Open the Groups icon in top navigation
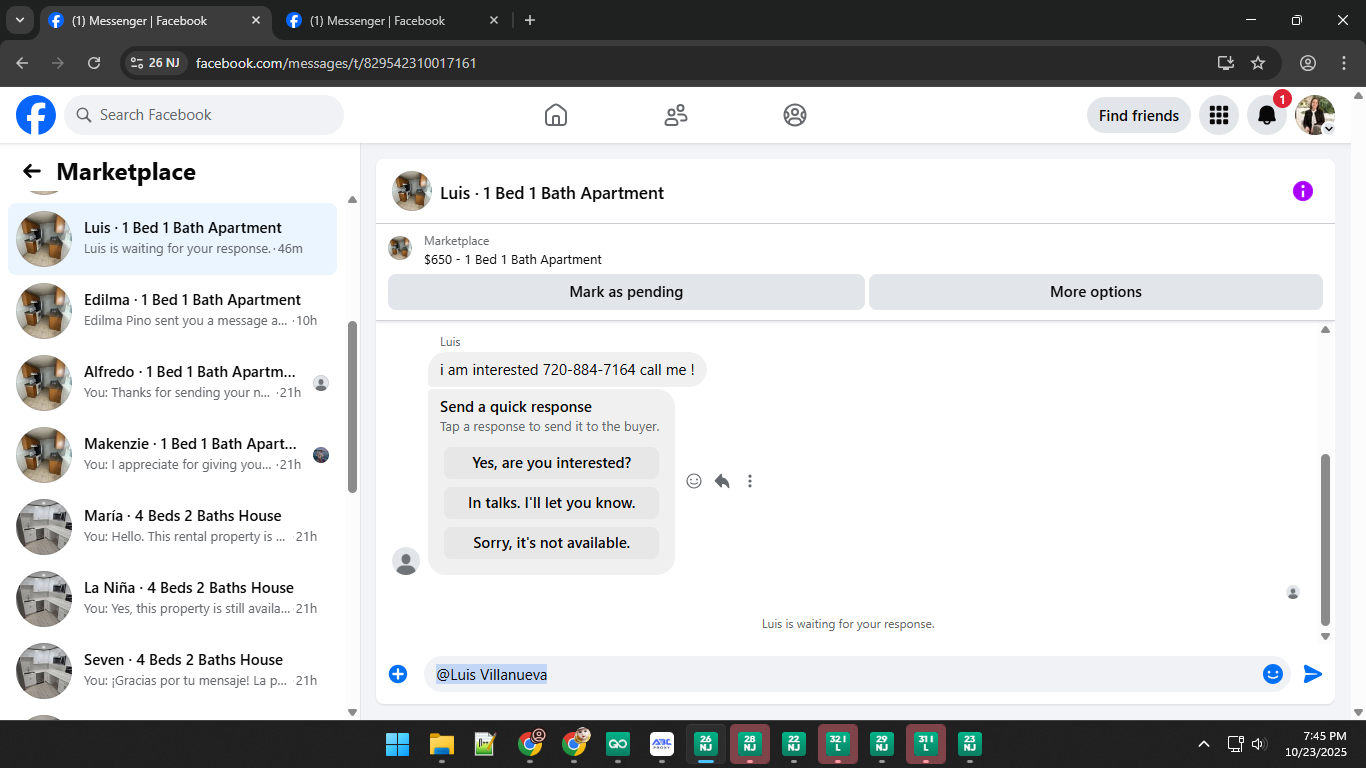 (x=795, y=115)
